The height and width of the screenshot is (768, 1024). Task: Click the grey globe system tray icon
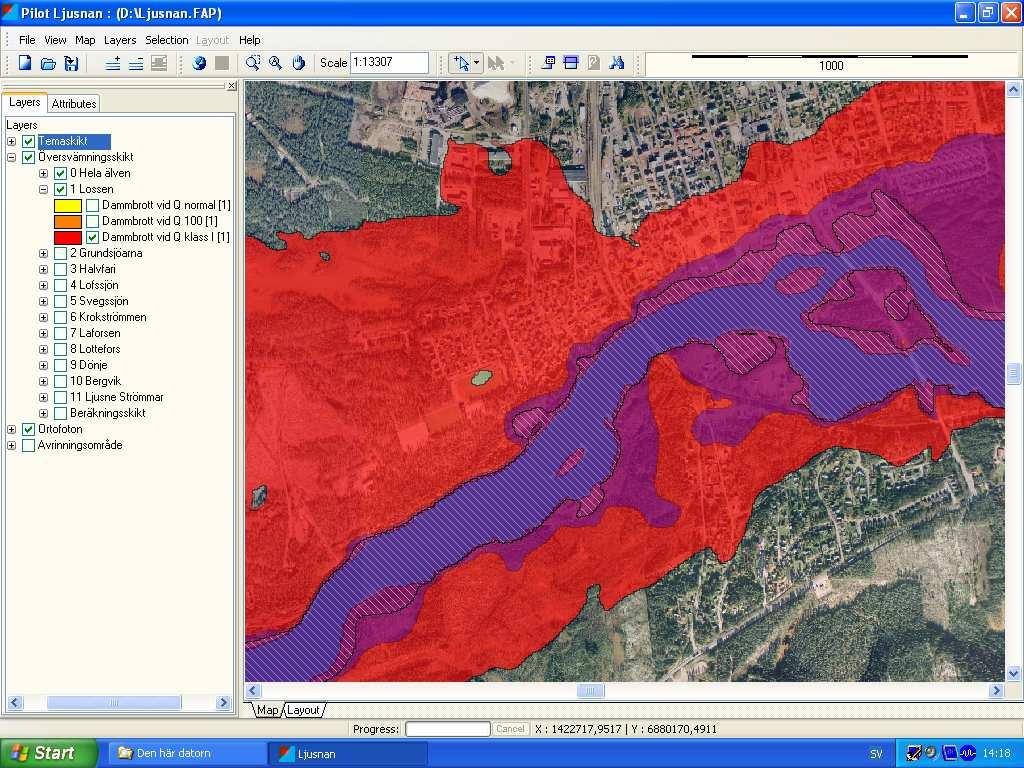[931, 754]
